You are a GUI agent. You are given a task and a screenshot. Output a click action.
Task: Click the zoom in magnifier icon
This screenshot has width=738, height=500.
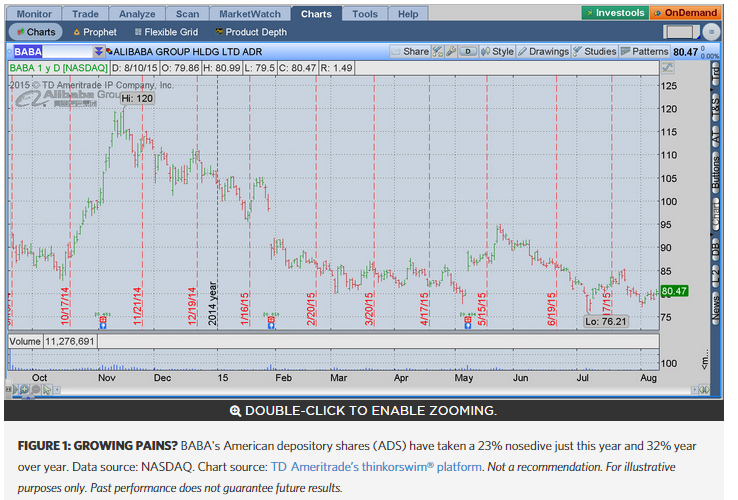tap(24, 389)
